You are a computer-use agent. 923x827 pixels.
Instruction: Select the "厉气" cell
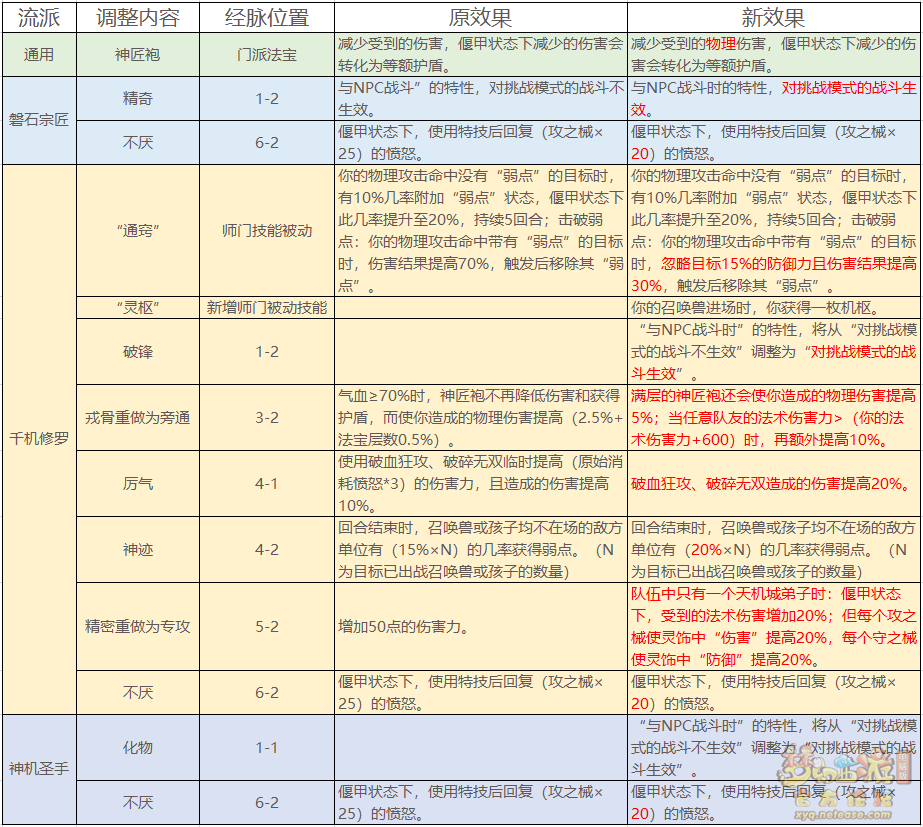[138, 483]
